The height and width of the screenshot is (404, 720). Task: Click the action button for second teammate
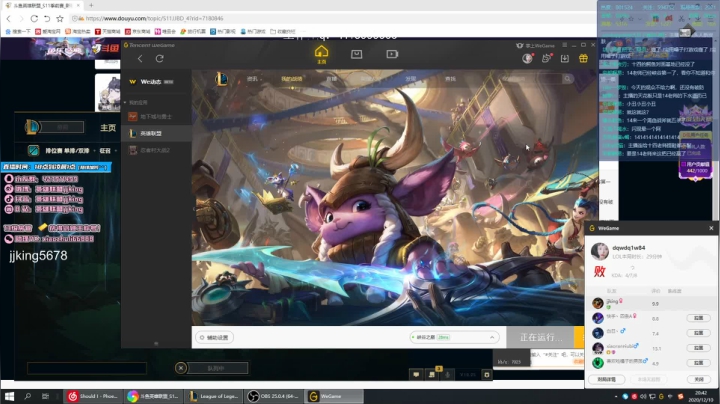[698, 318]
